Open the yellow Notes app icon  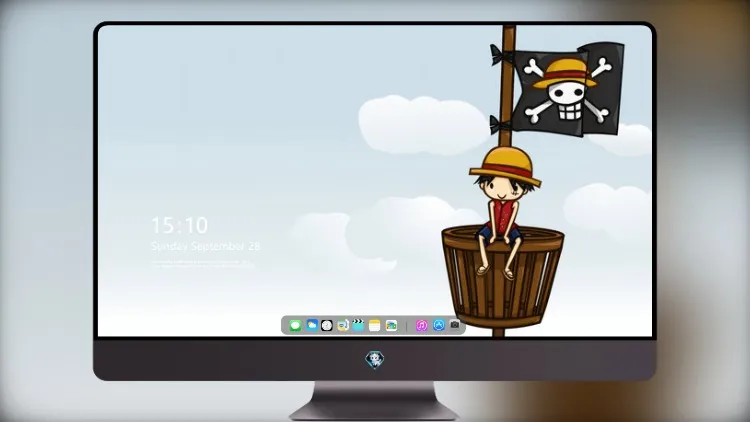[x=375, y=325]
